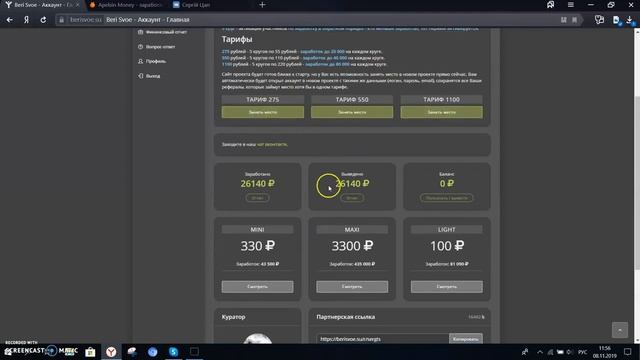Click the Тарифы heading
Viewport: 640px width, 360px height.
pos(237,40)
